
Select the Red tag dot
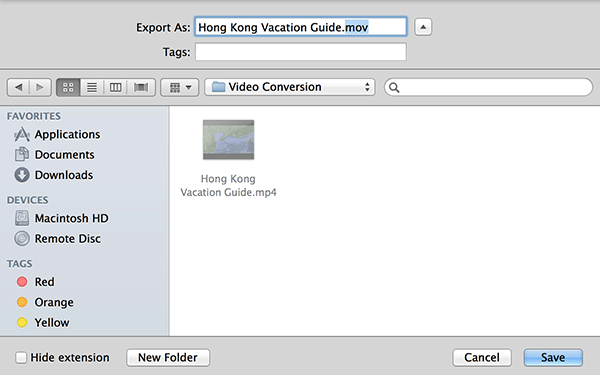coord(22,282)
